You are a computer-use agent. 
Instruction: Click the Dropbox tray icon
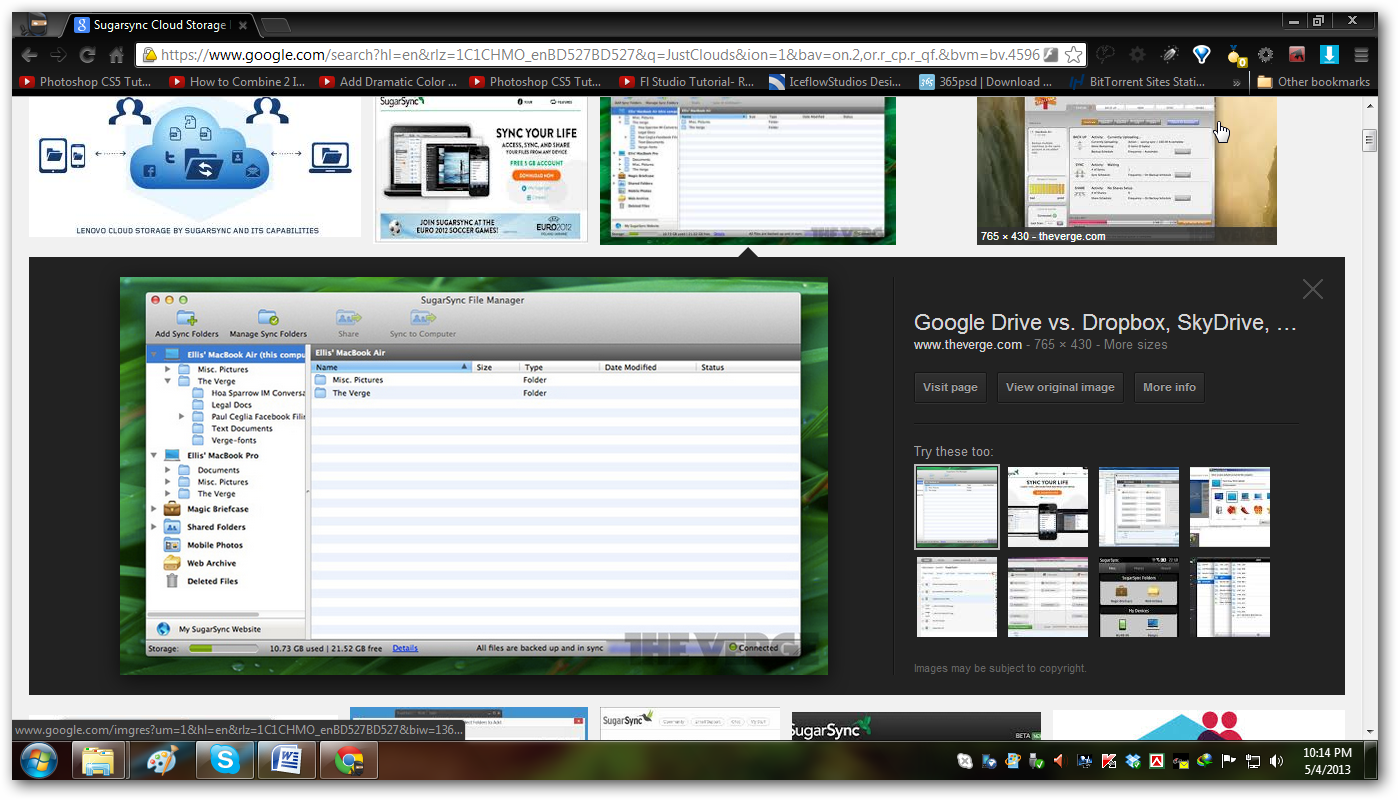(1132, 762)
